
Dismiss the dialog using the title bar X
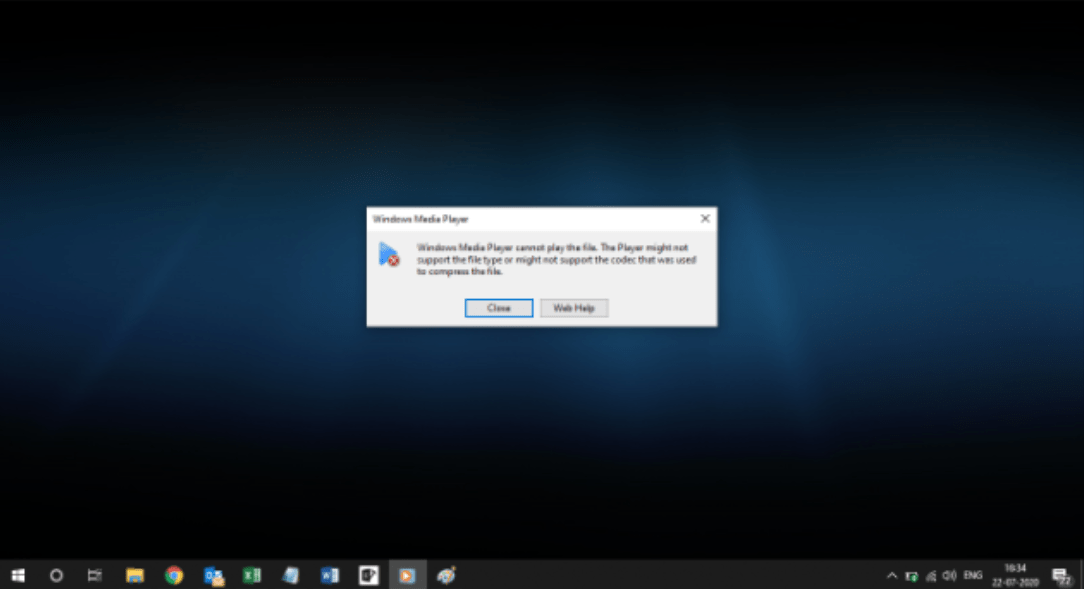point(705,218)
